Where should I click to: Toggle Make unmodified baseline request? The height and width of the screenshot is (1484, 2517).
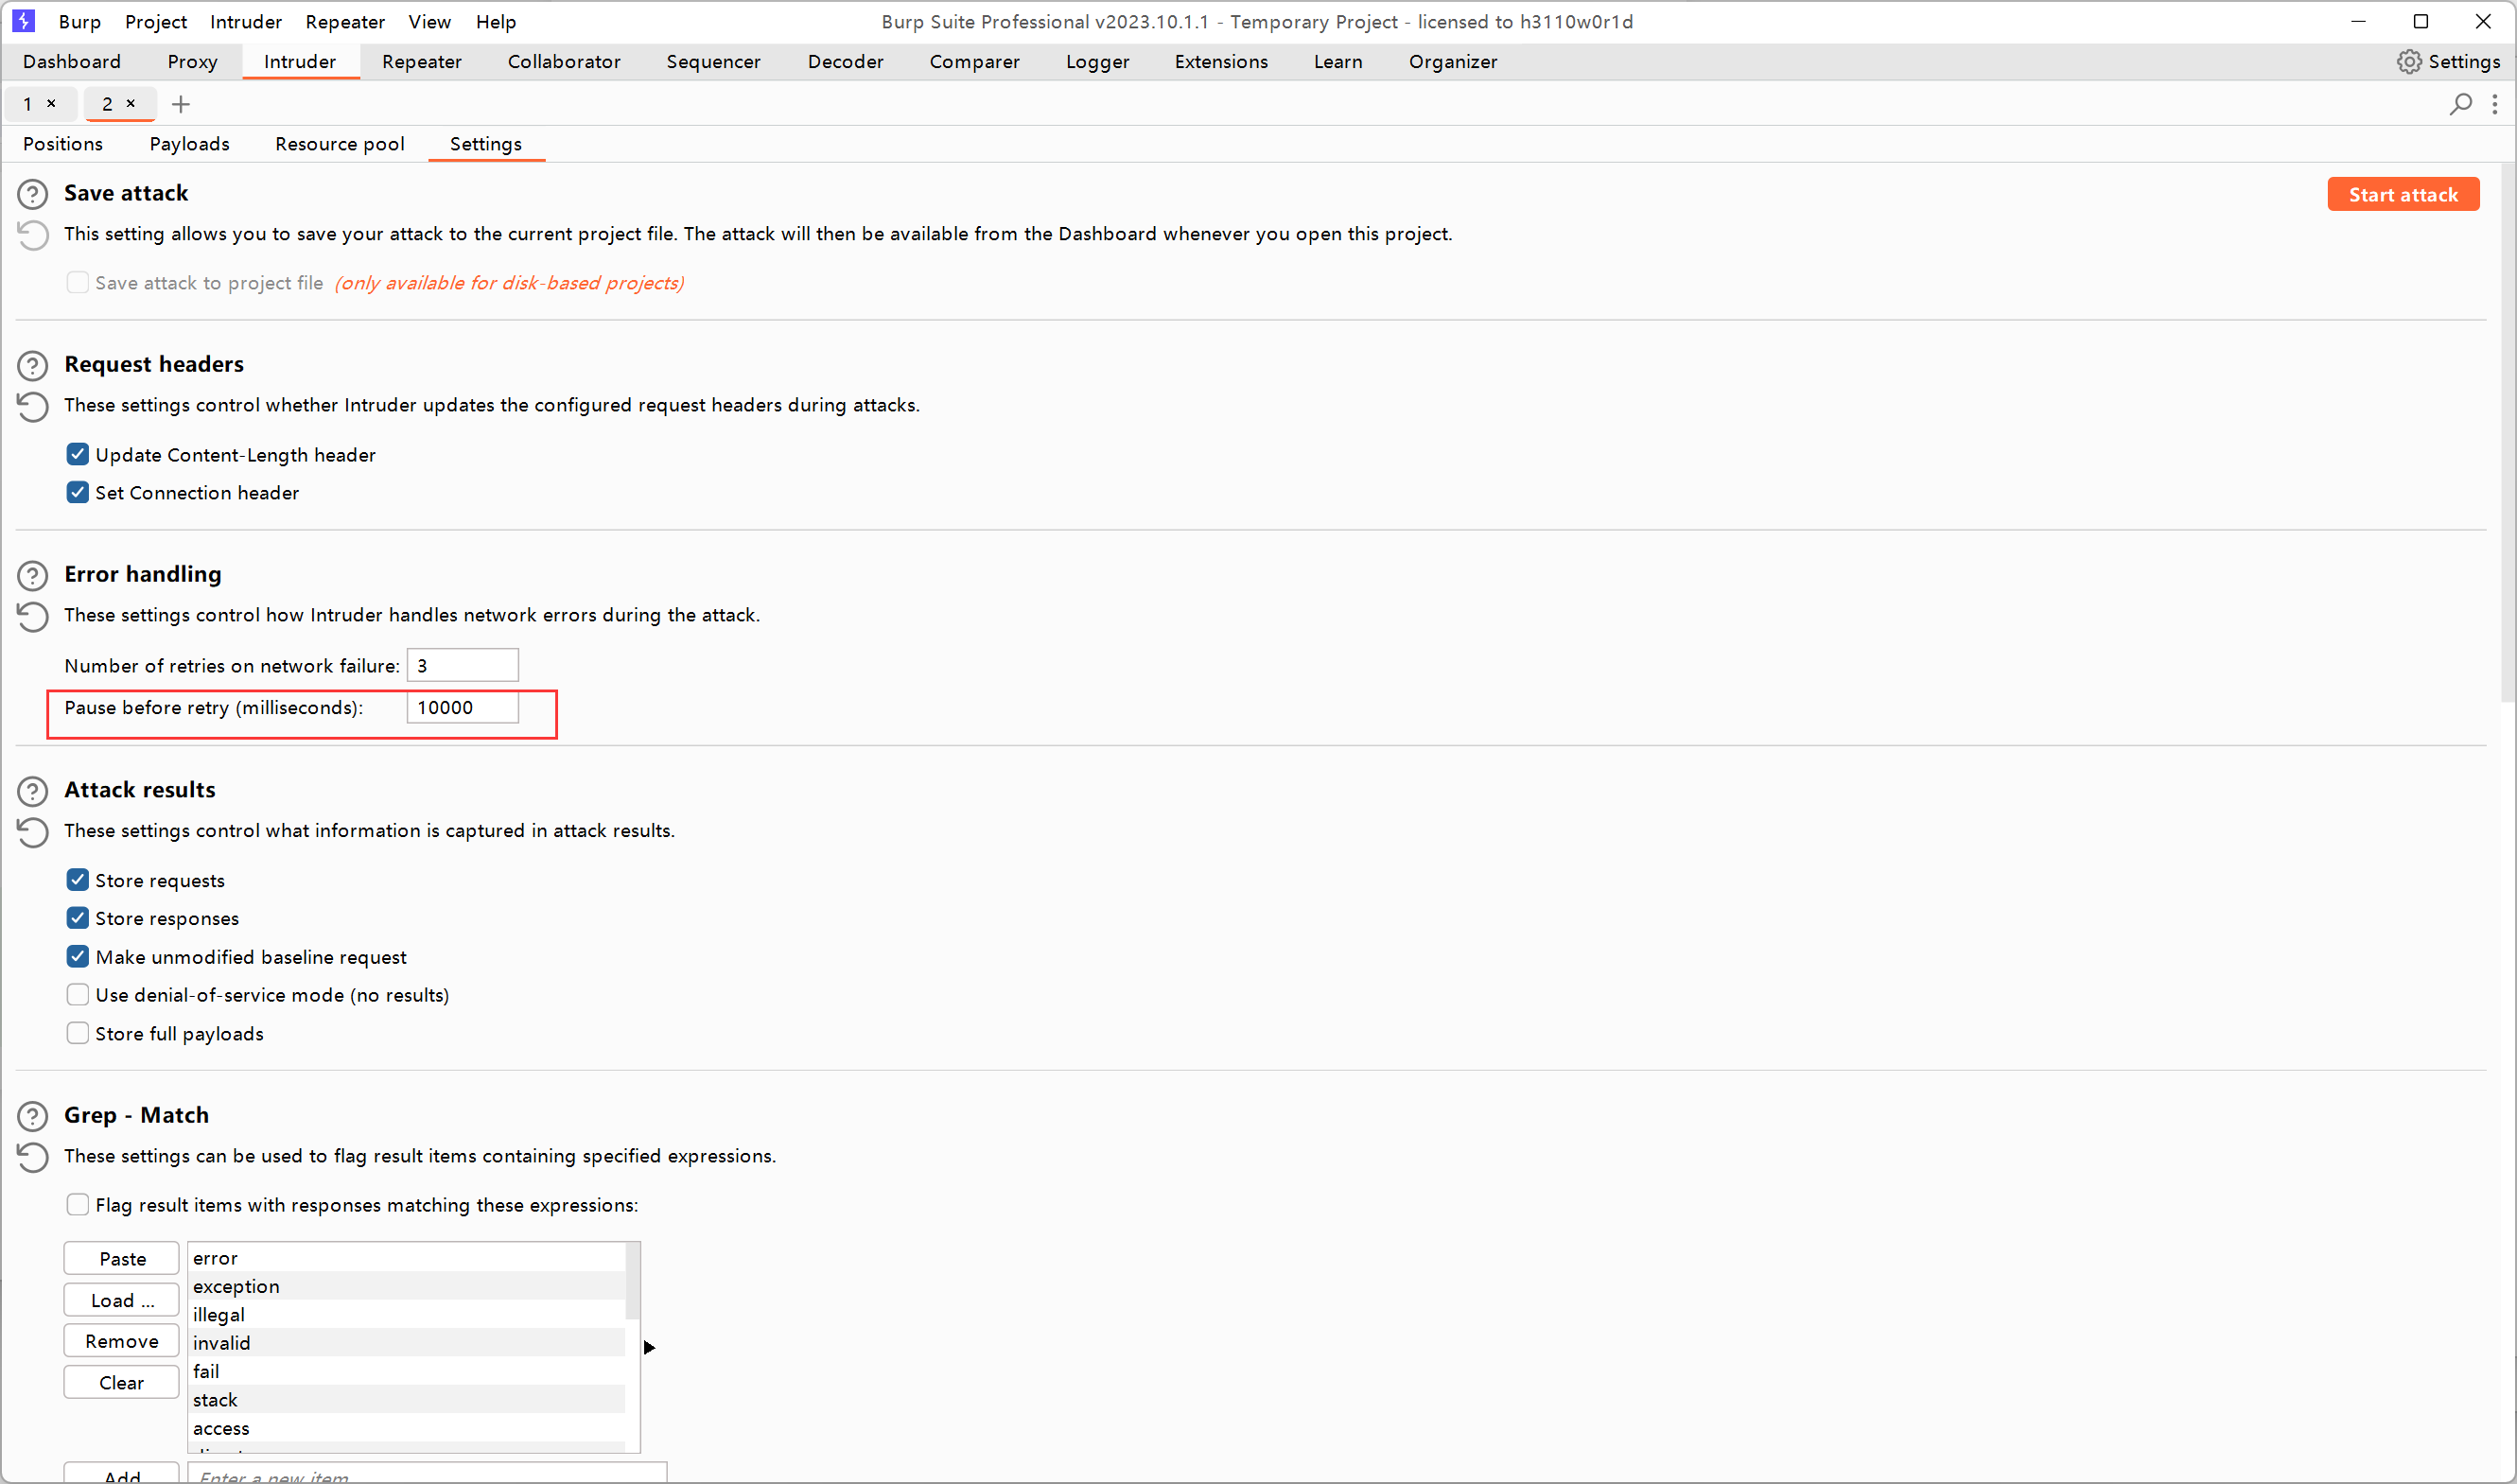[78, 957]
